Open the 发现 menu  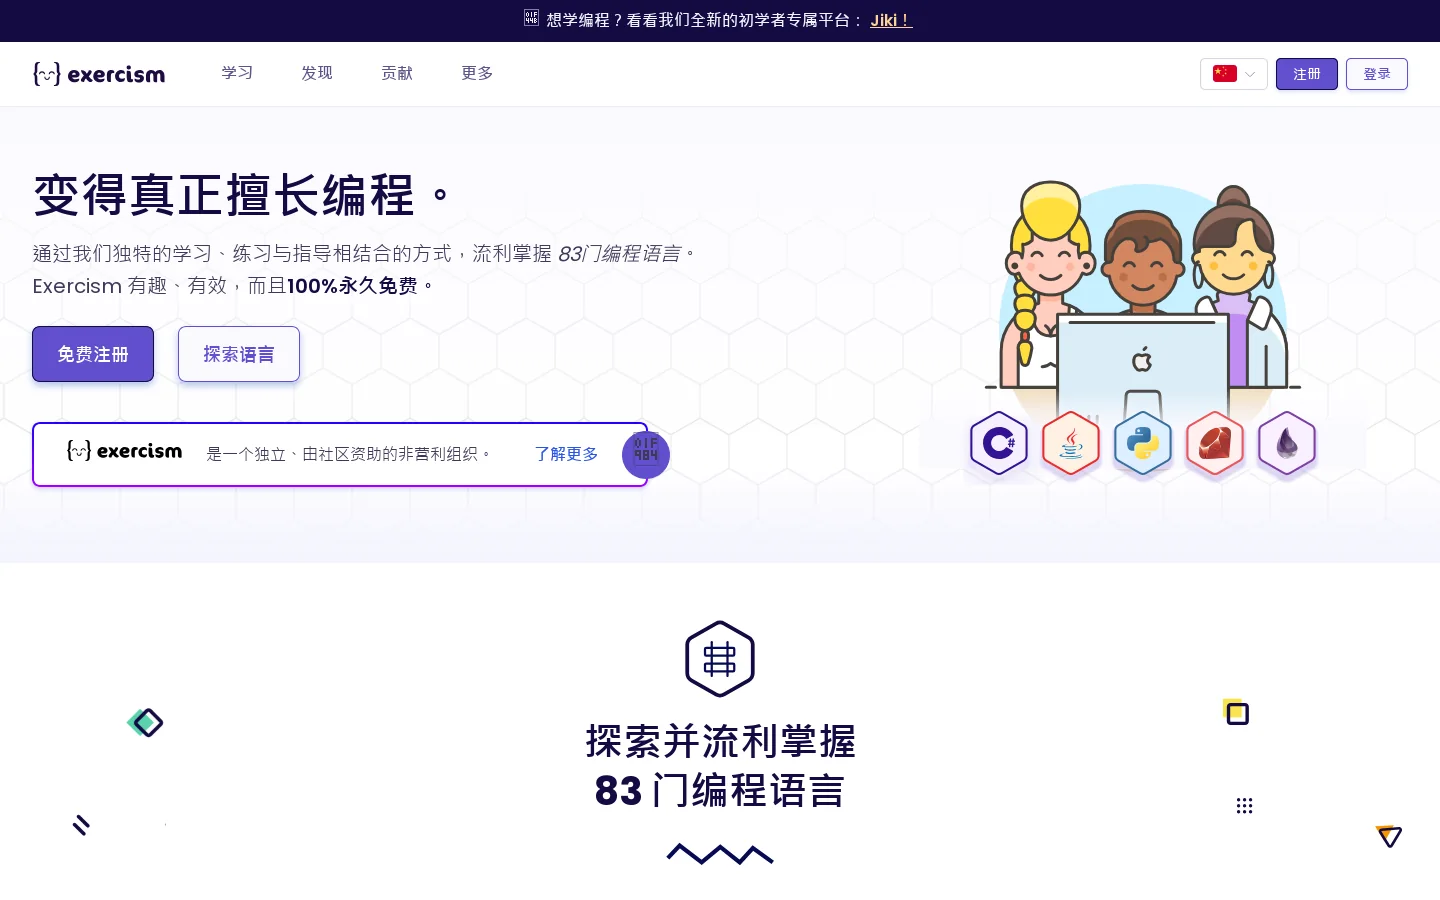pos(317,73)
